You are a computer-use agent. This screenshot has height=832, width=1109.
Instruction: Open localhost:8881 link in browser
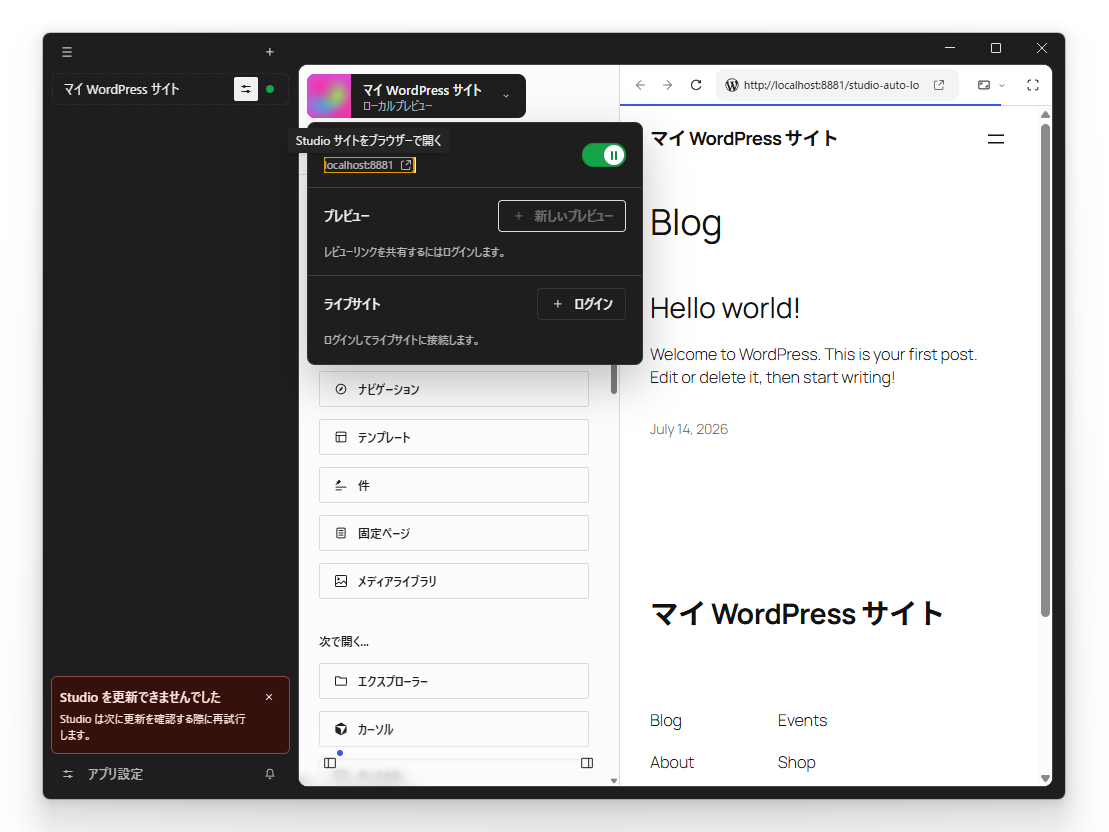(369, 165)
